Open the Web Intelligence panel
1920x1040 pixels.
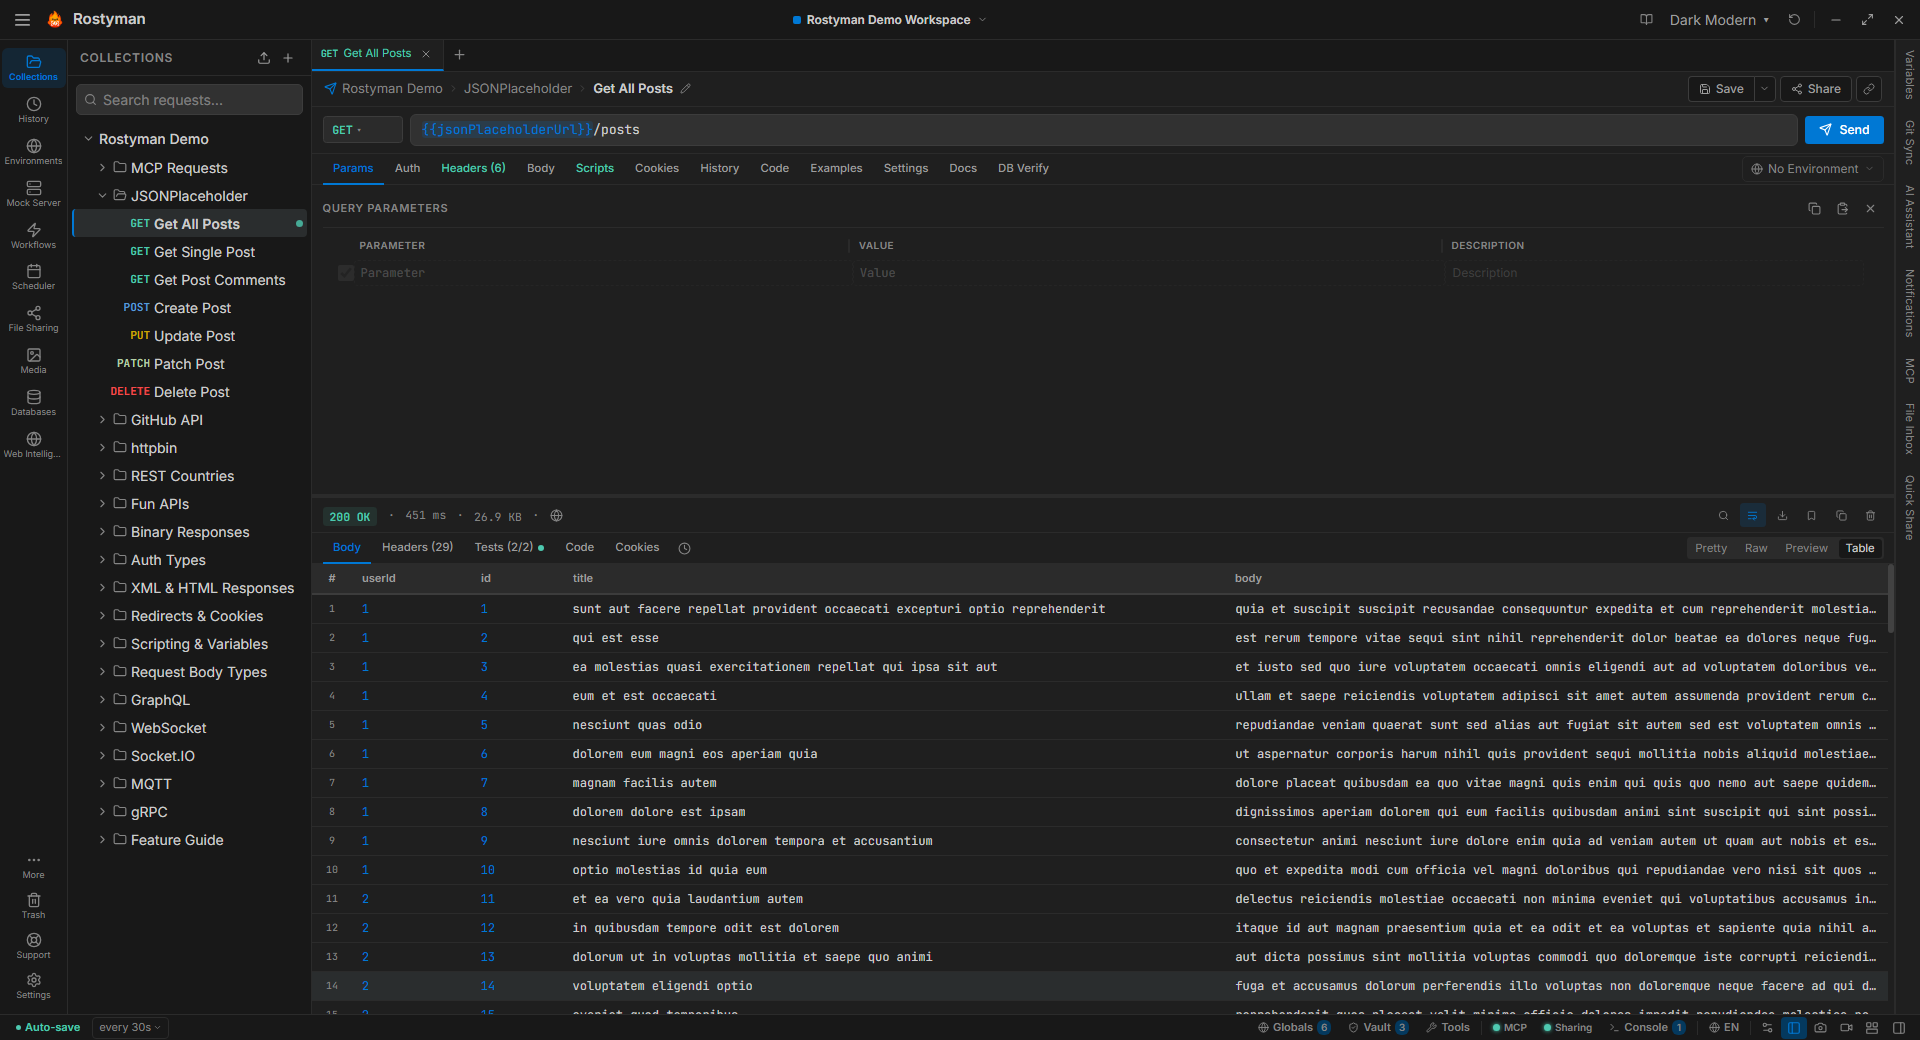pos(33,445)
